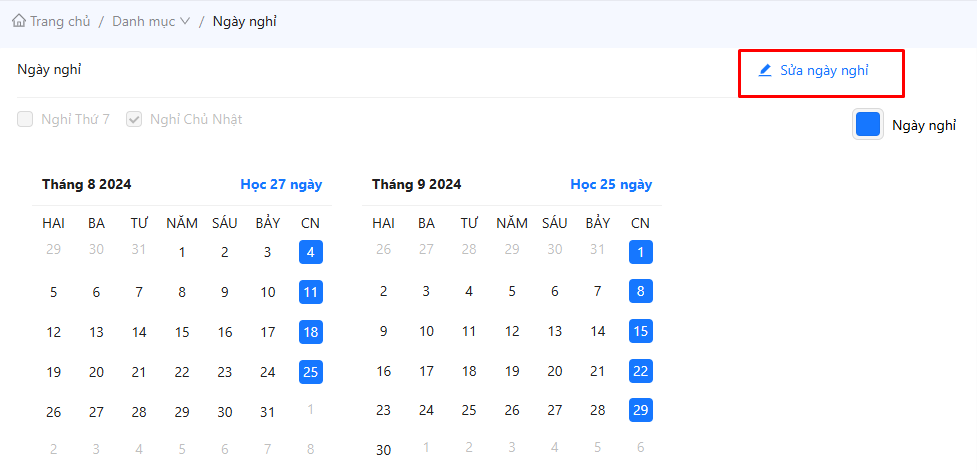This screenshot has width=977, height=471.
Task: Click the blue Ngày nghỉ legend swatch
Action: point(868,125)
